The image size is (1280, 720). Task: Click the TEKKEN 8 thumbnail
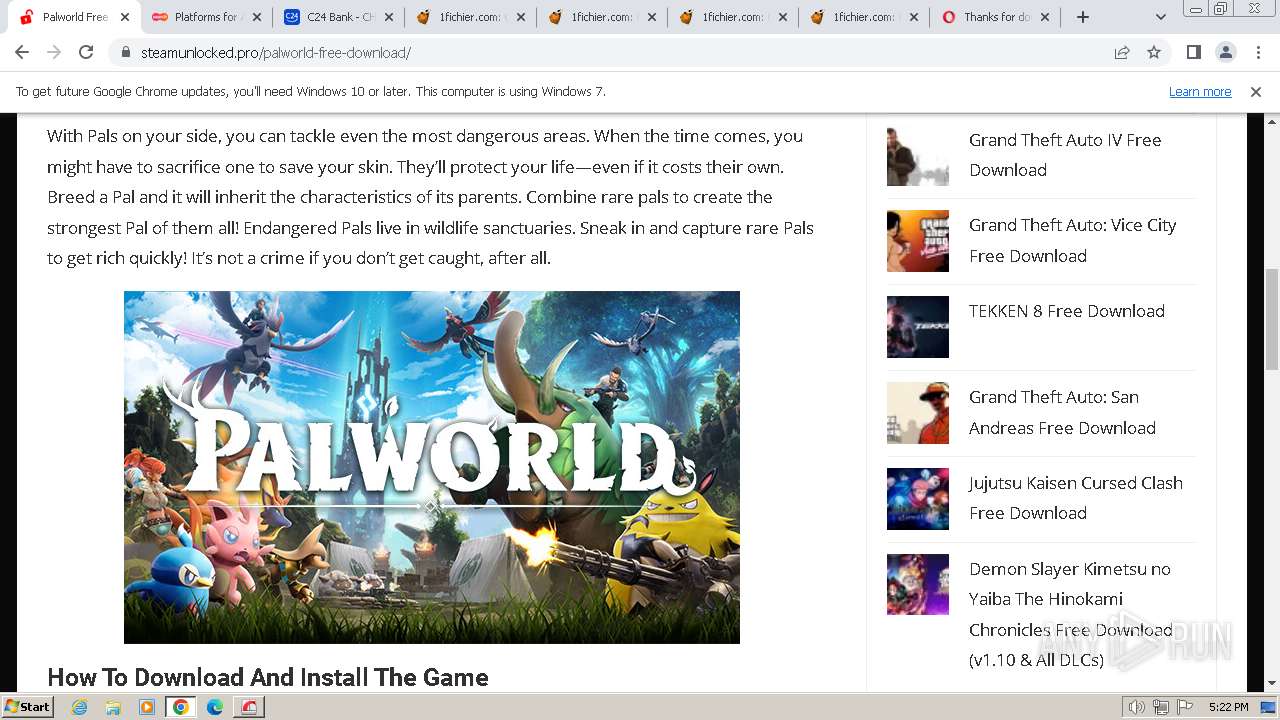pos(918,327)
